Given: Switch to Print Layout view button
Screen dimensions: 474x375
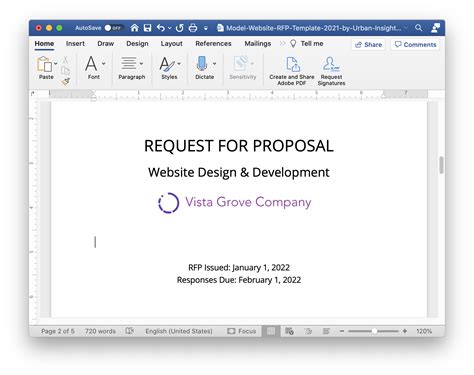Looking at the screenshot, I should pos(271,331).
